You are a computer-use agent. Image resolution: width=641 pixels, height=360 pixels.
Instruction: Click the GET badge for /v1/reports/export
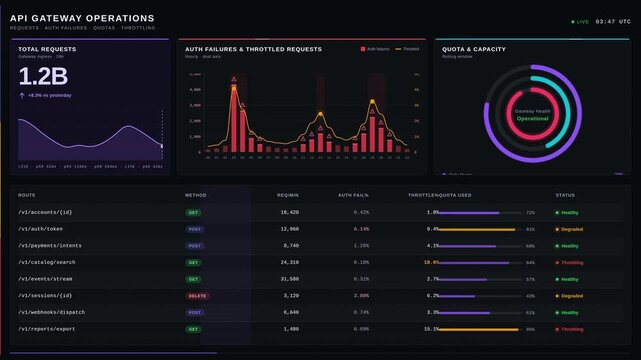pos(193,329)
